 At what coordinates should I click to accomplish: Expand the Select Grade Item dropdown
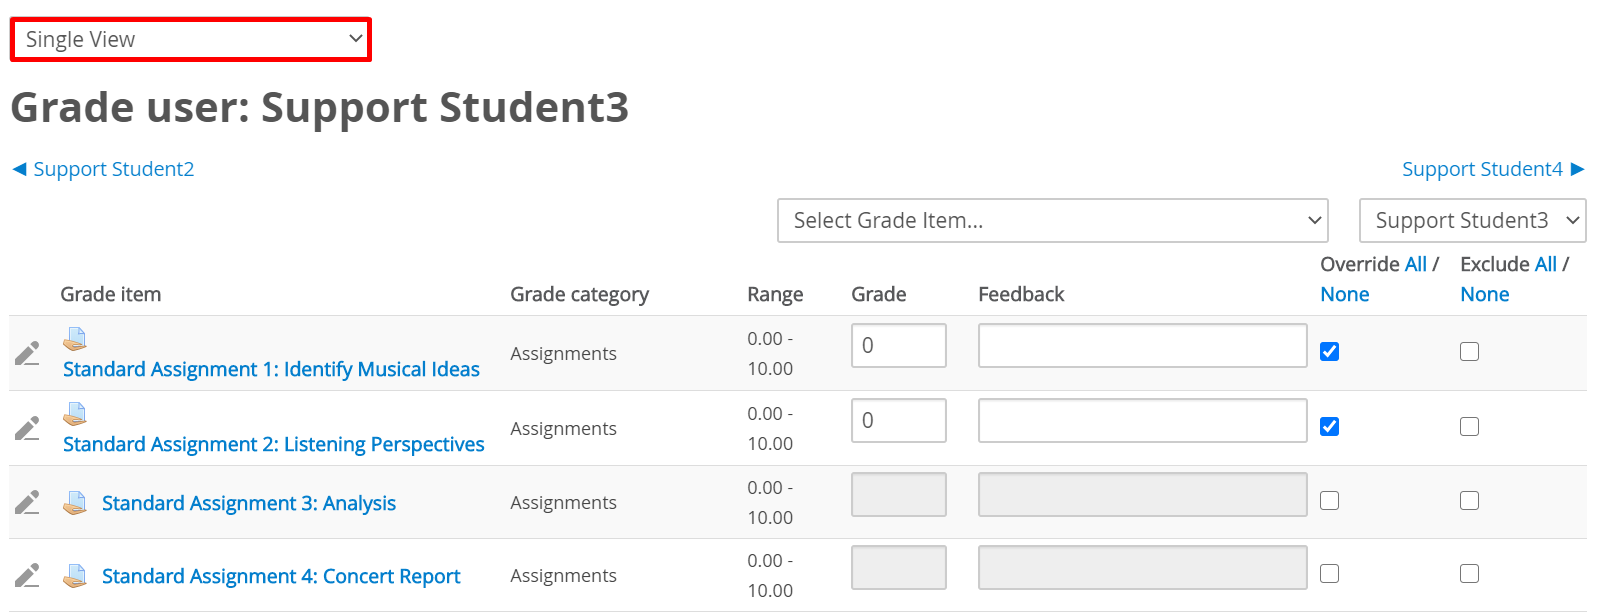[x=1052, y=220]
